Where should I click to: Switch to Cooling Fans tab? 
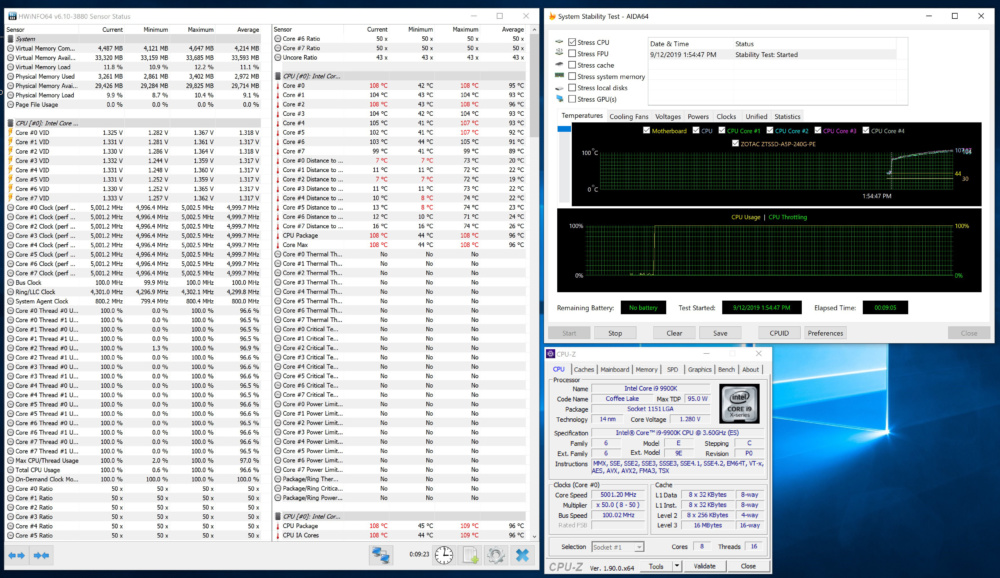click(628, 117)
